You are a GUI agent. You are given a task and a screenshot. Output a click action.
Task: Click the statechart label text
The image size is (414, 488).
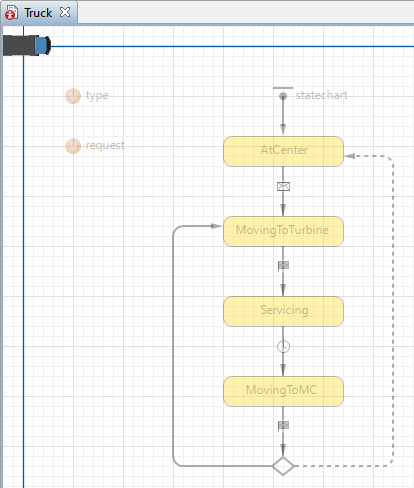point(321,95)
